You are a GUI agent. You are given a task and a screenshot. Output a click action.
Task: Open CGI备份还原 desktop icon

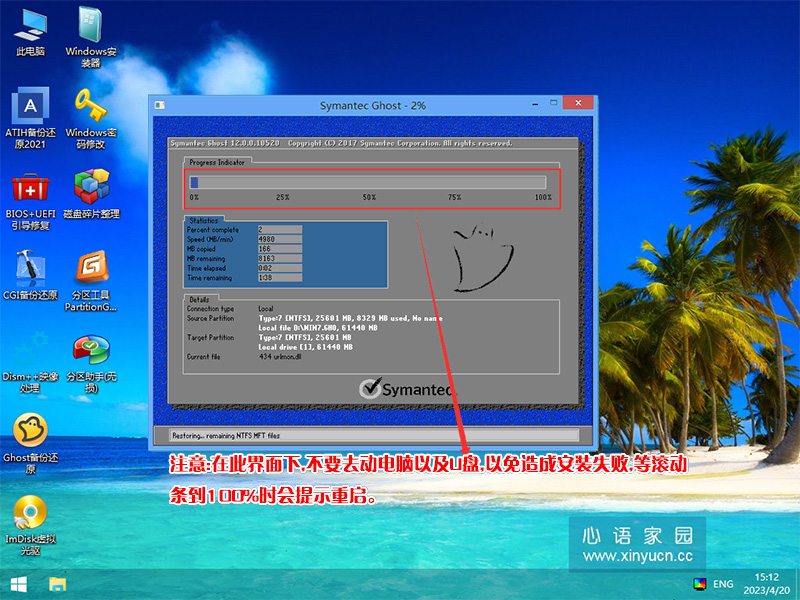(31, 274)
